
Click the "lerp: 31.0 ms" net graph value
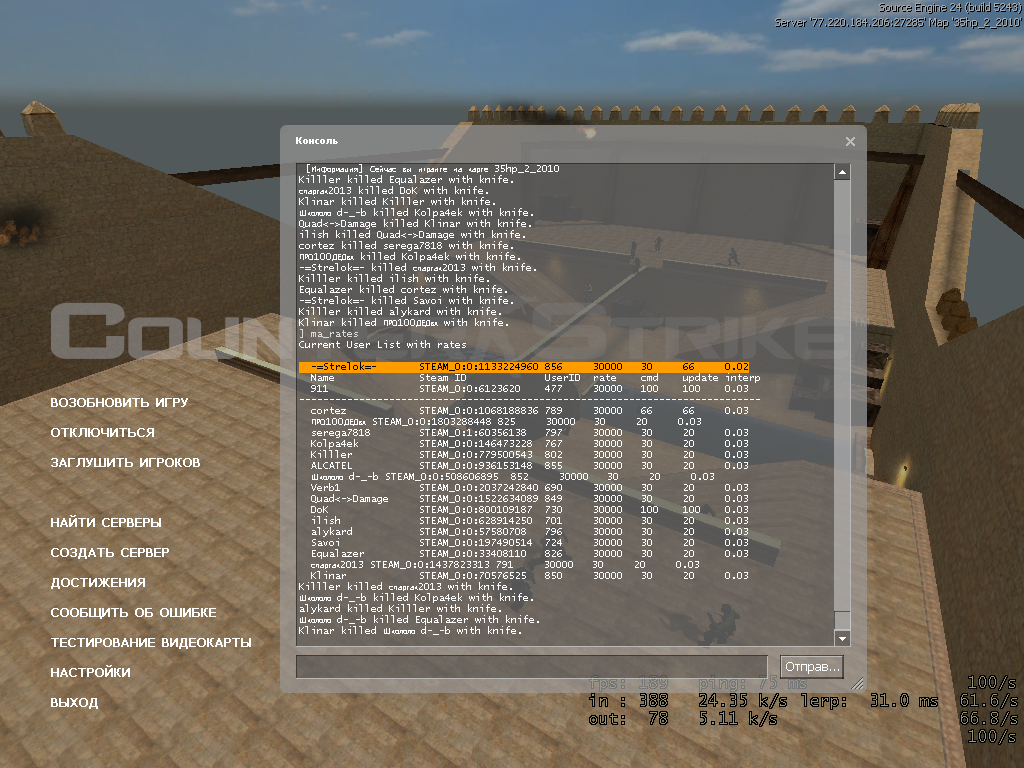tap(869, 701)
